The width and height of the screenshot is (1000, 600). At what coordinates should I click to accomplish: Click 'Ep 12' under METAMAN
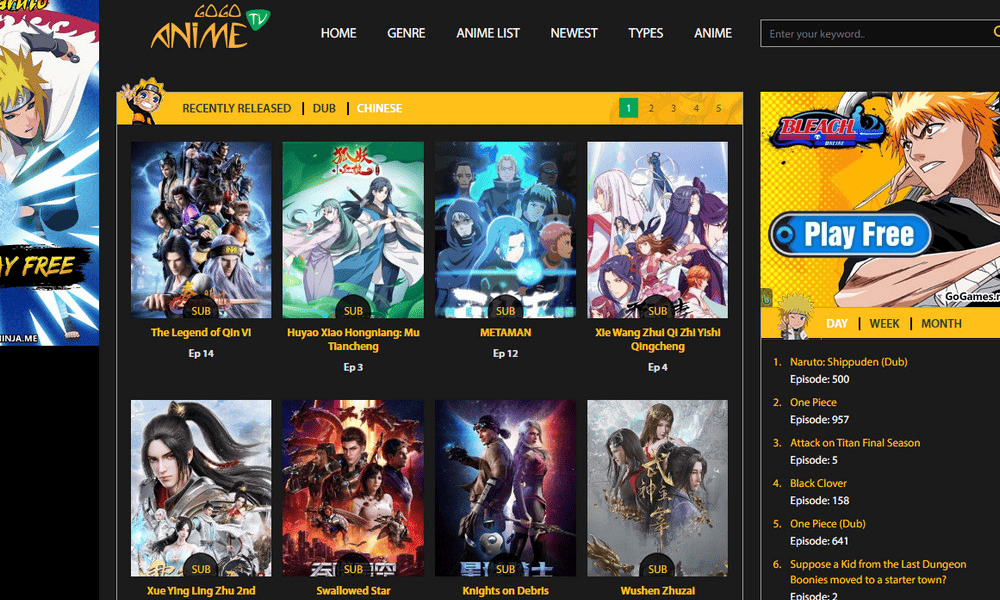[505, 353]
